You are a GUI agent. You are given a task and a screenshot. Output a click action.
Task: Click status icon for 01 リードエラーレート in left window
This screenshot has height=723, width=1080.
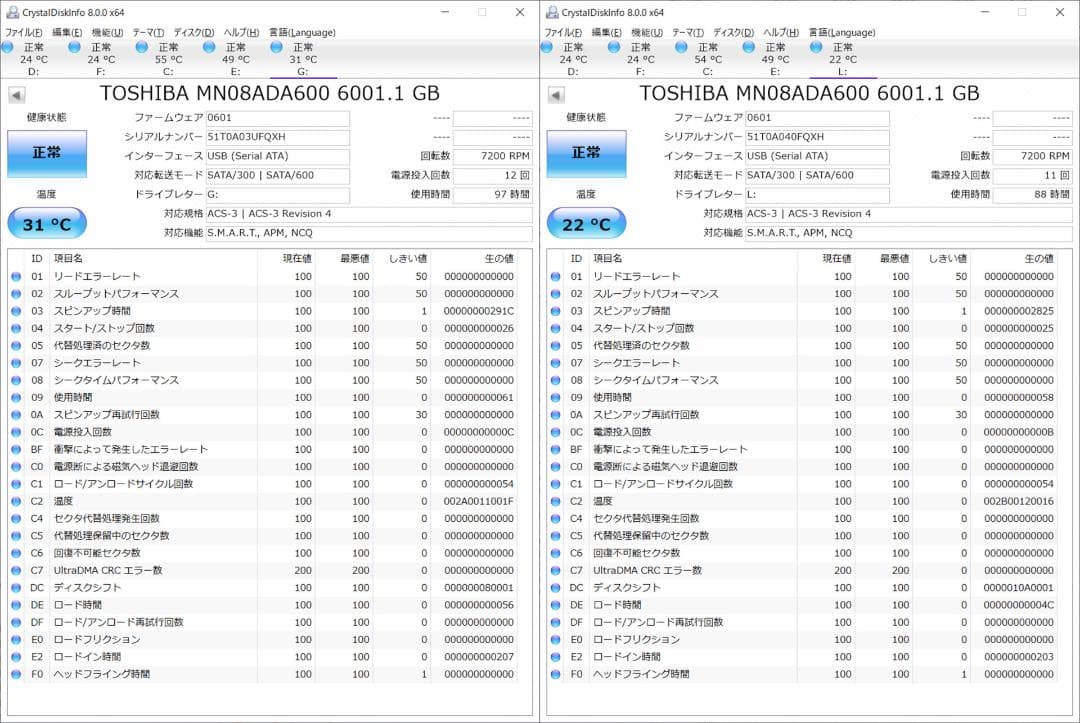coord(16,277)
